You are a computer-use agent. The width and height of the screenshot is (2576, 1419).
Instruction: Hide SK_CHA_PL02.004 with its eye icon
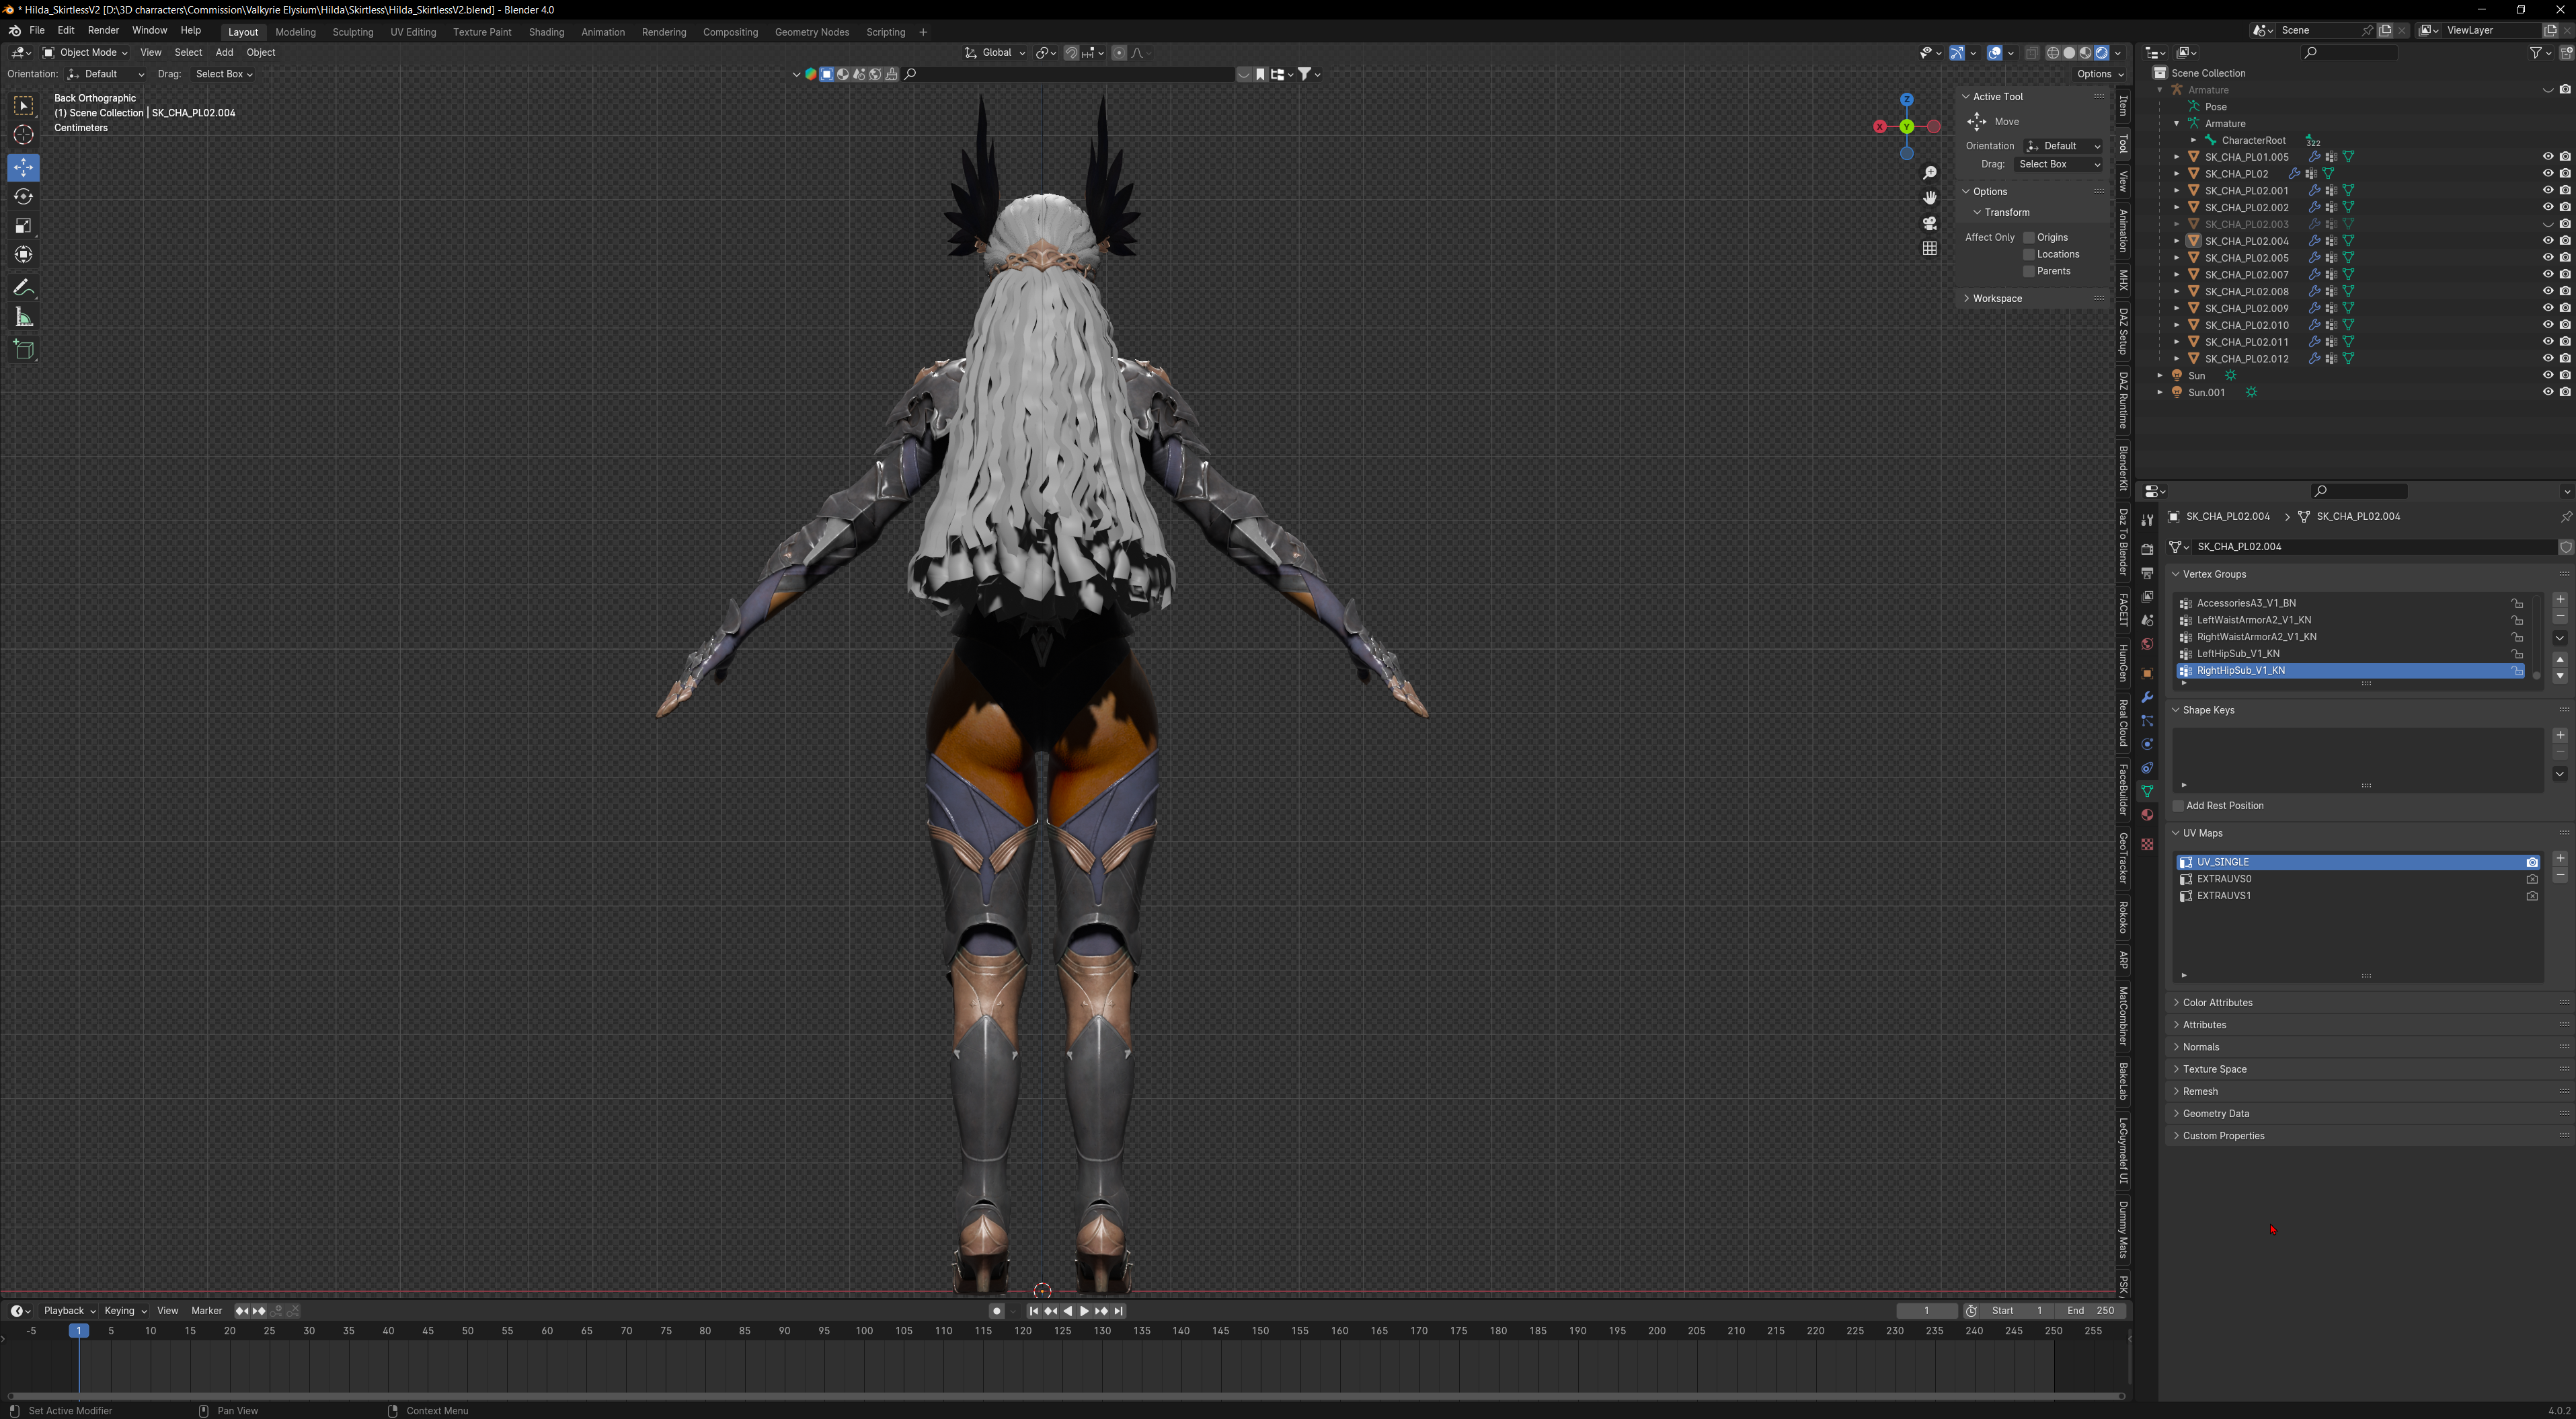2548,241
